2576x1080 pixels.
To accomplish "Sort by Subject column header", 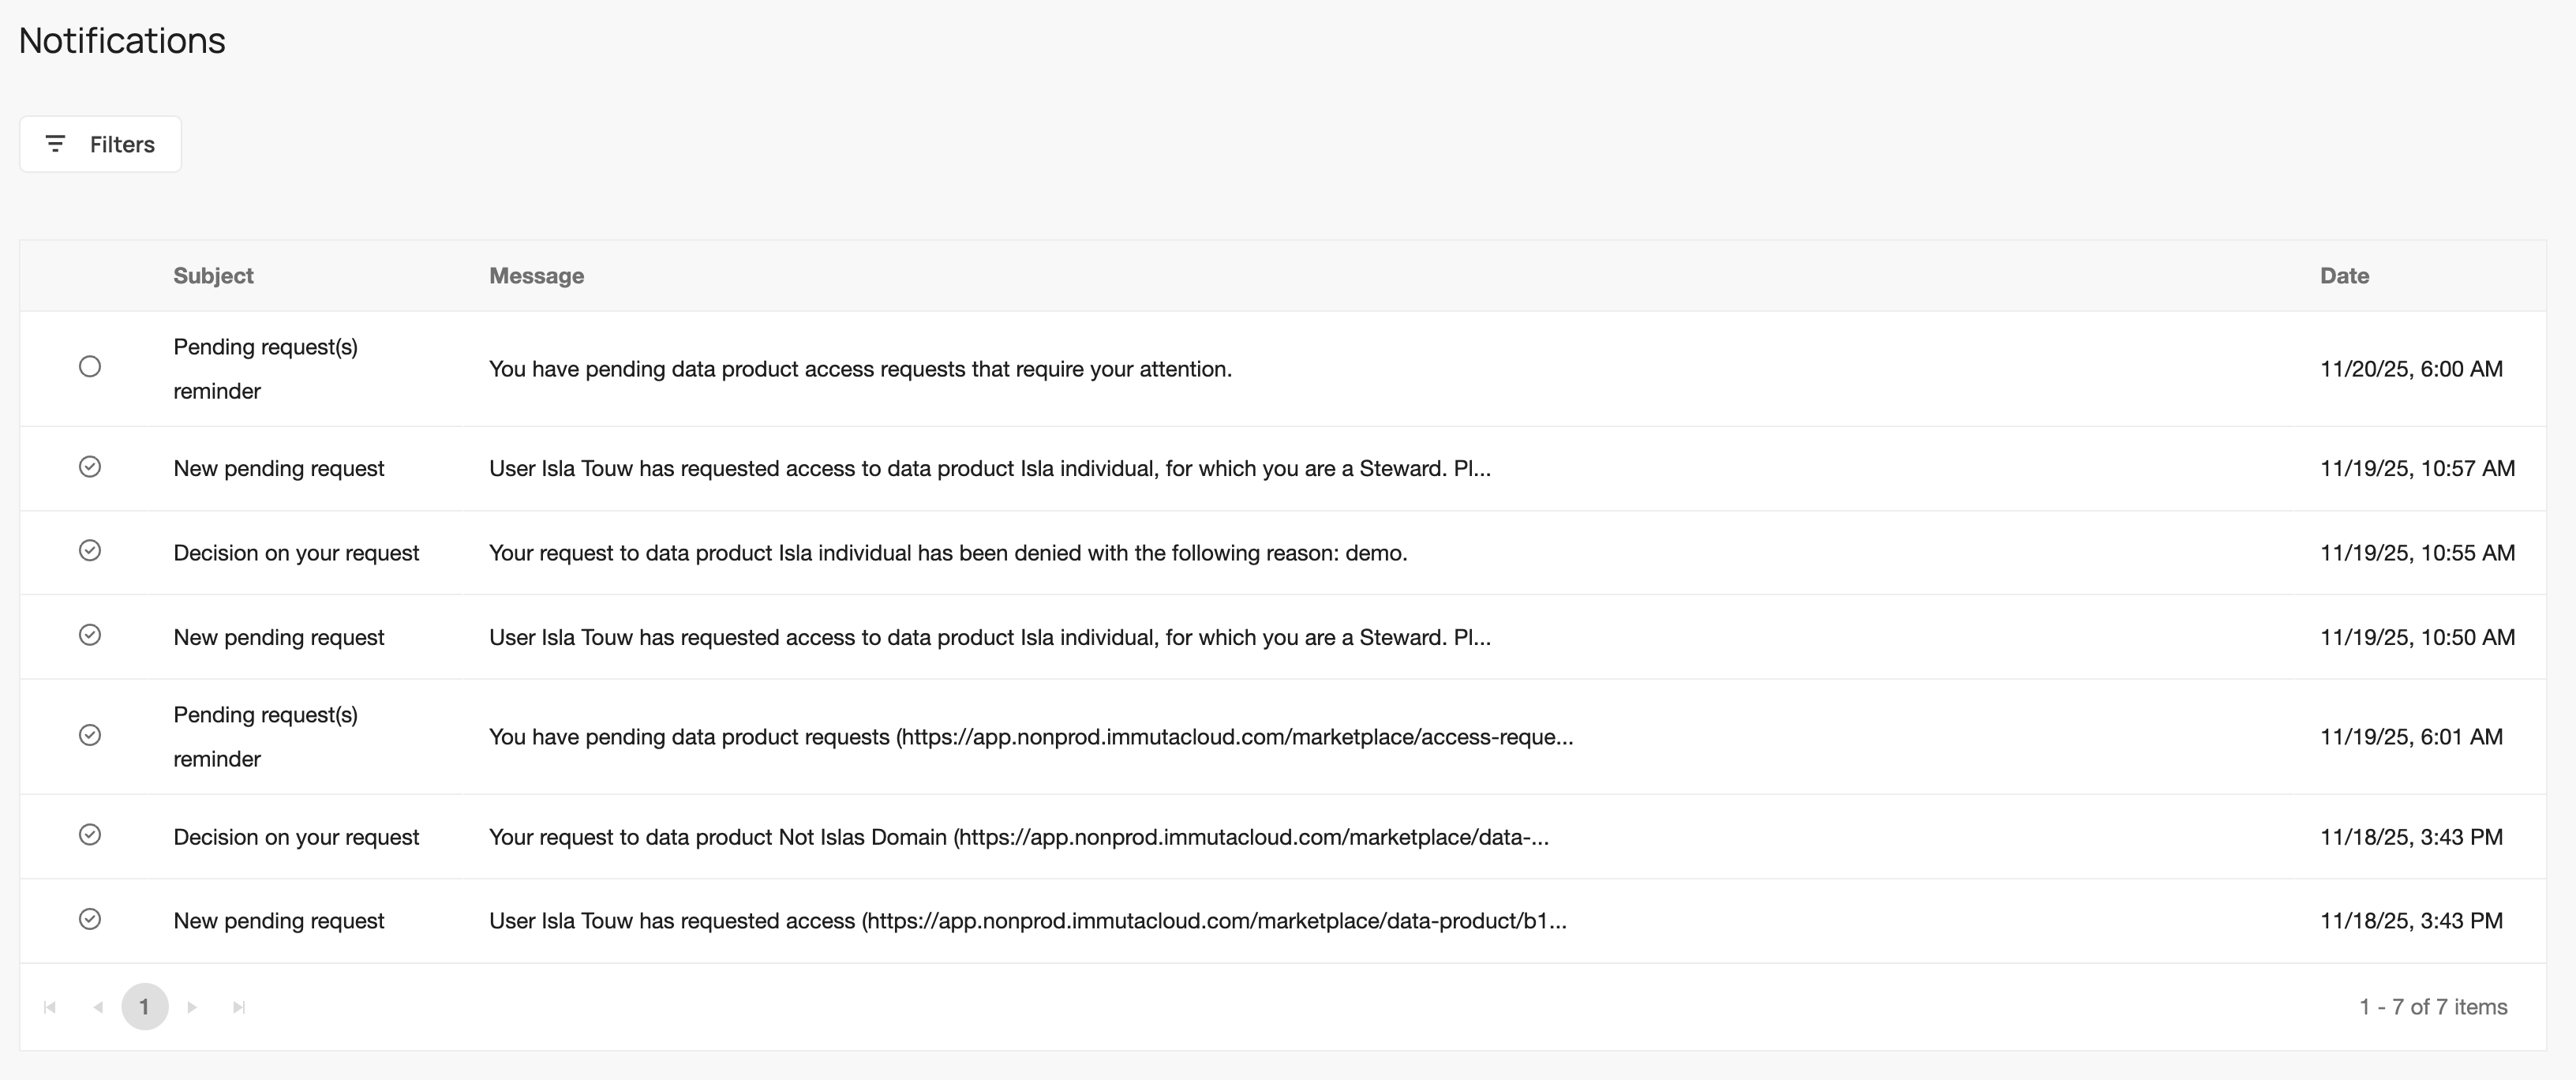I will (213, 276).
